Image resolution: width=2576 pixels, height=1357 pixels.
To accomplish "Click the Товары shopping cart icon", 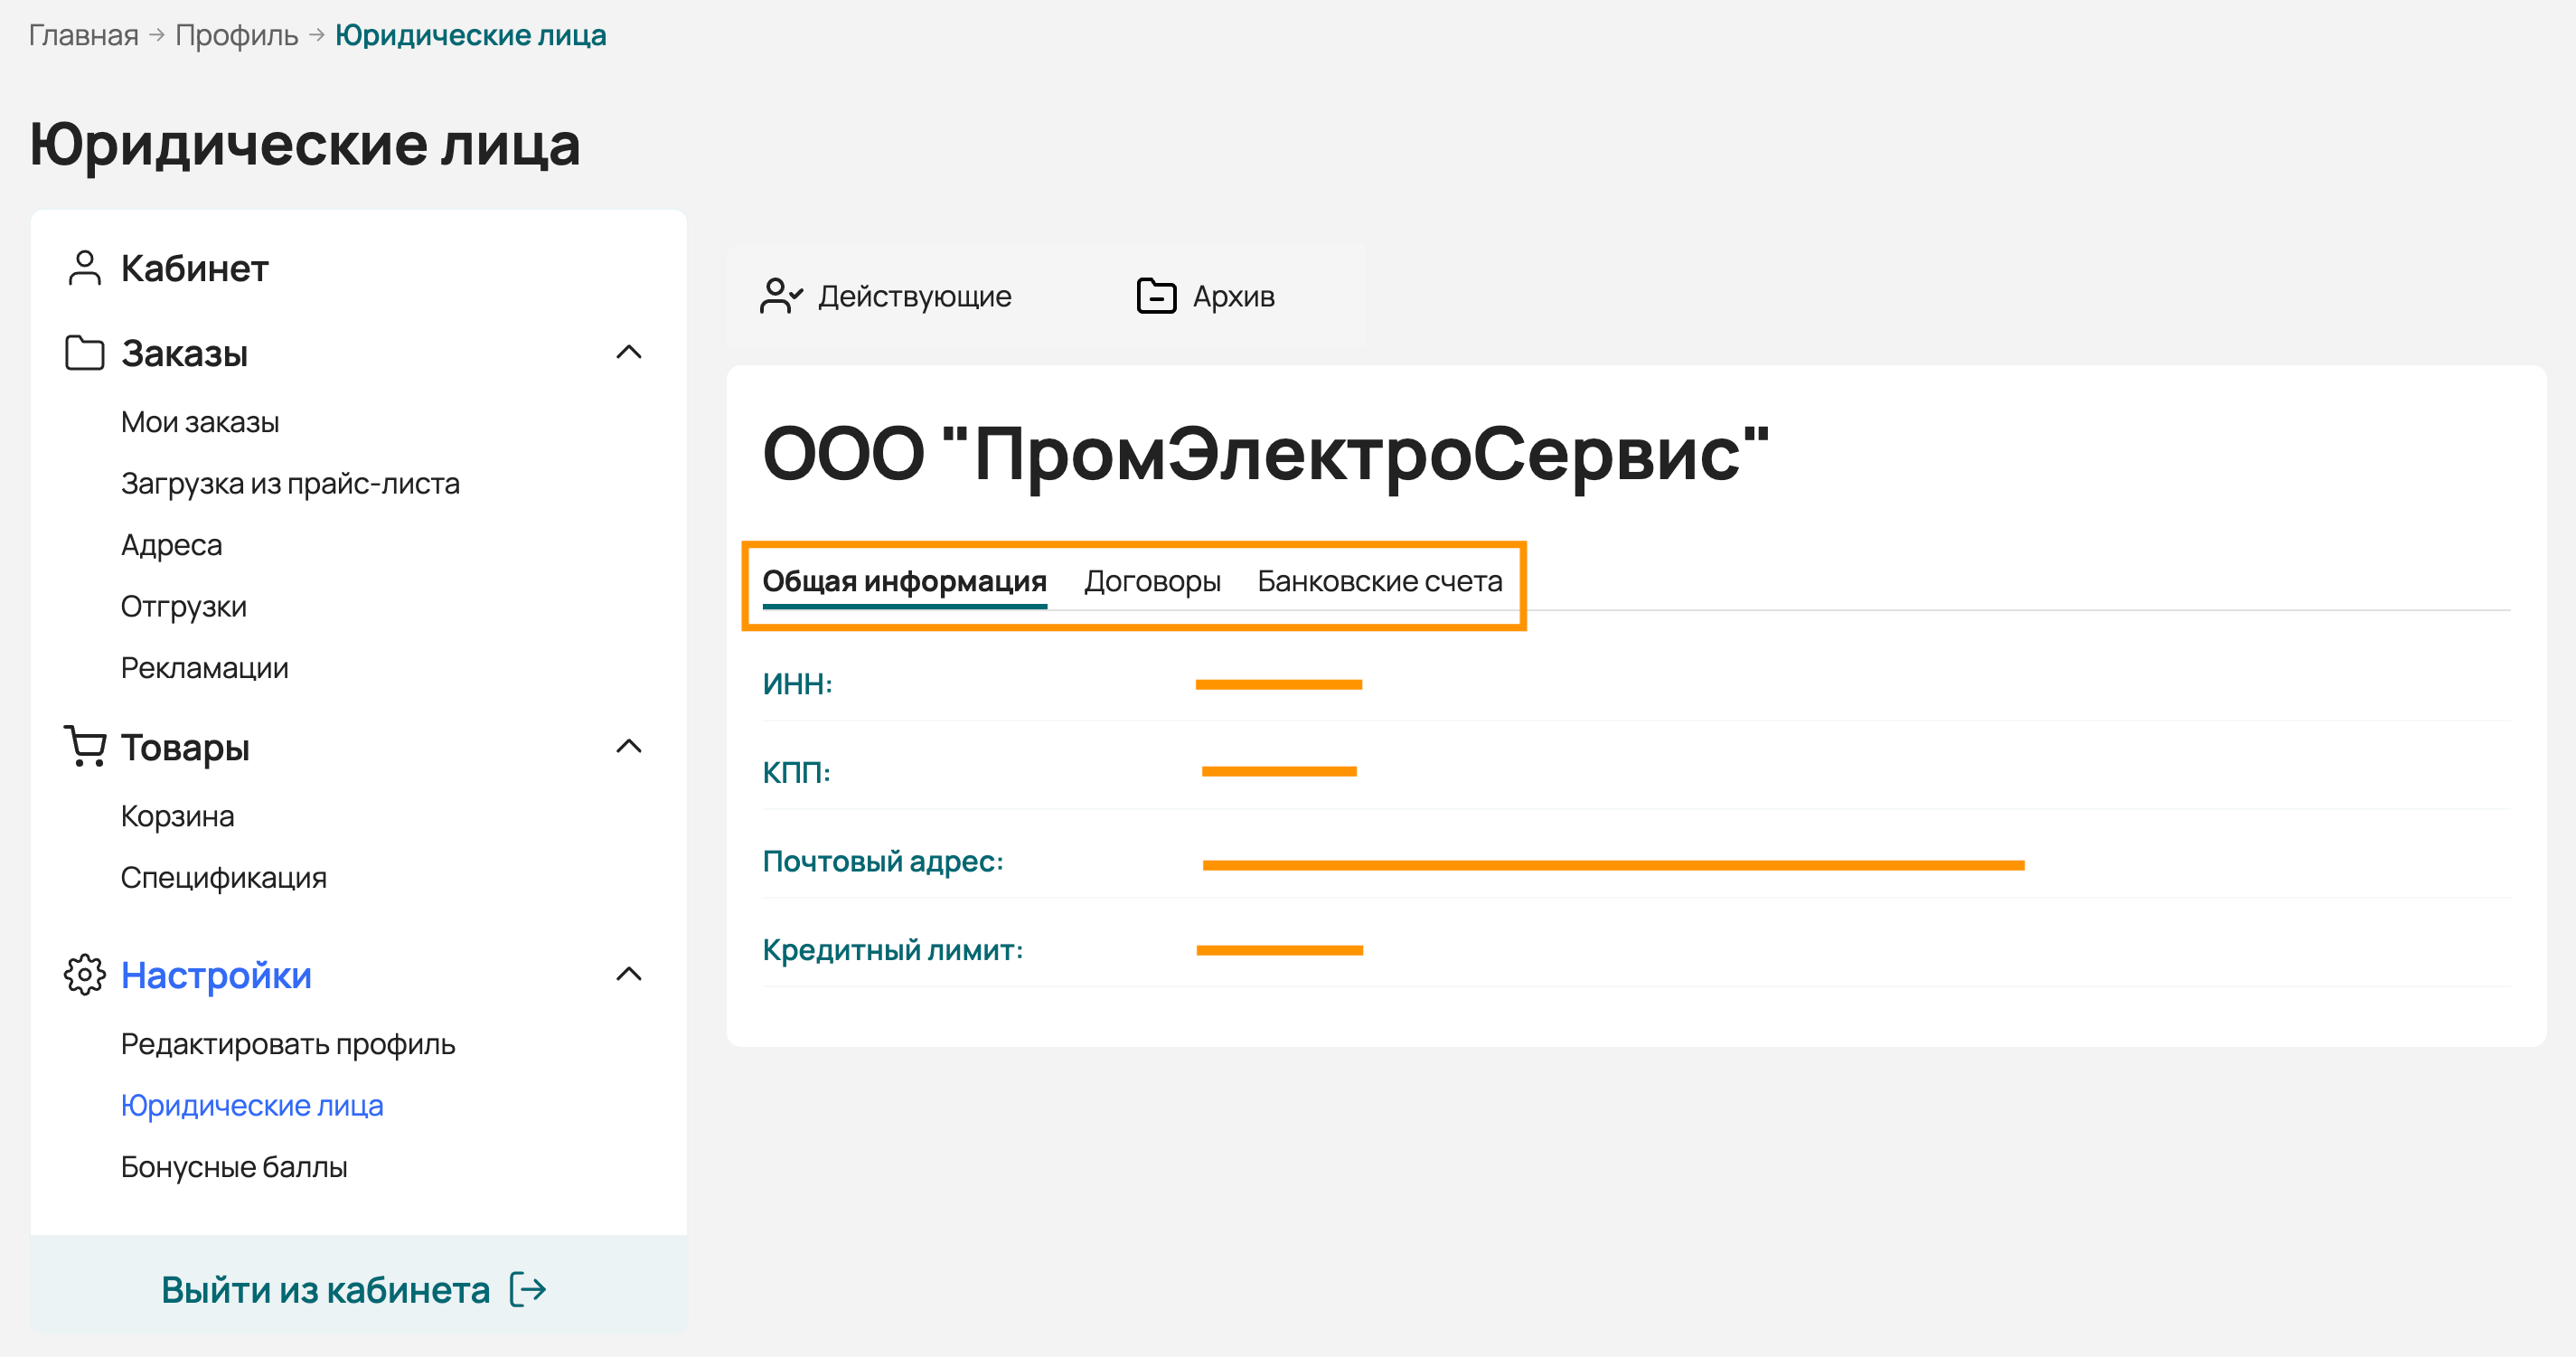I will pyautogui.click(x=85, y=747).
